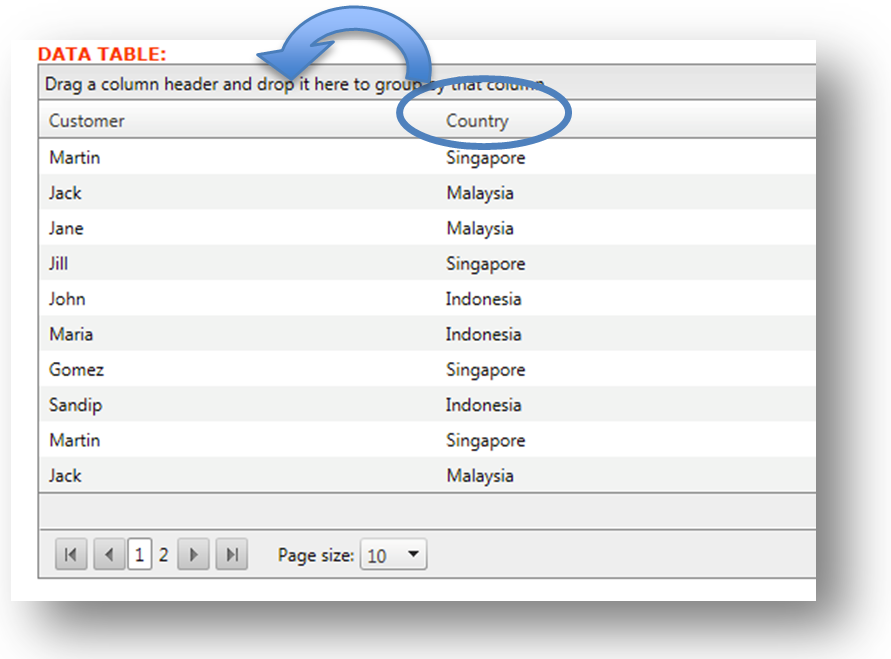Click Malaysia in Jane's row
The height and width of the screenshot is (659, 891).
pyautogui.click(x=480, y=229)
